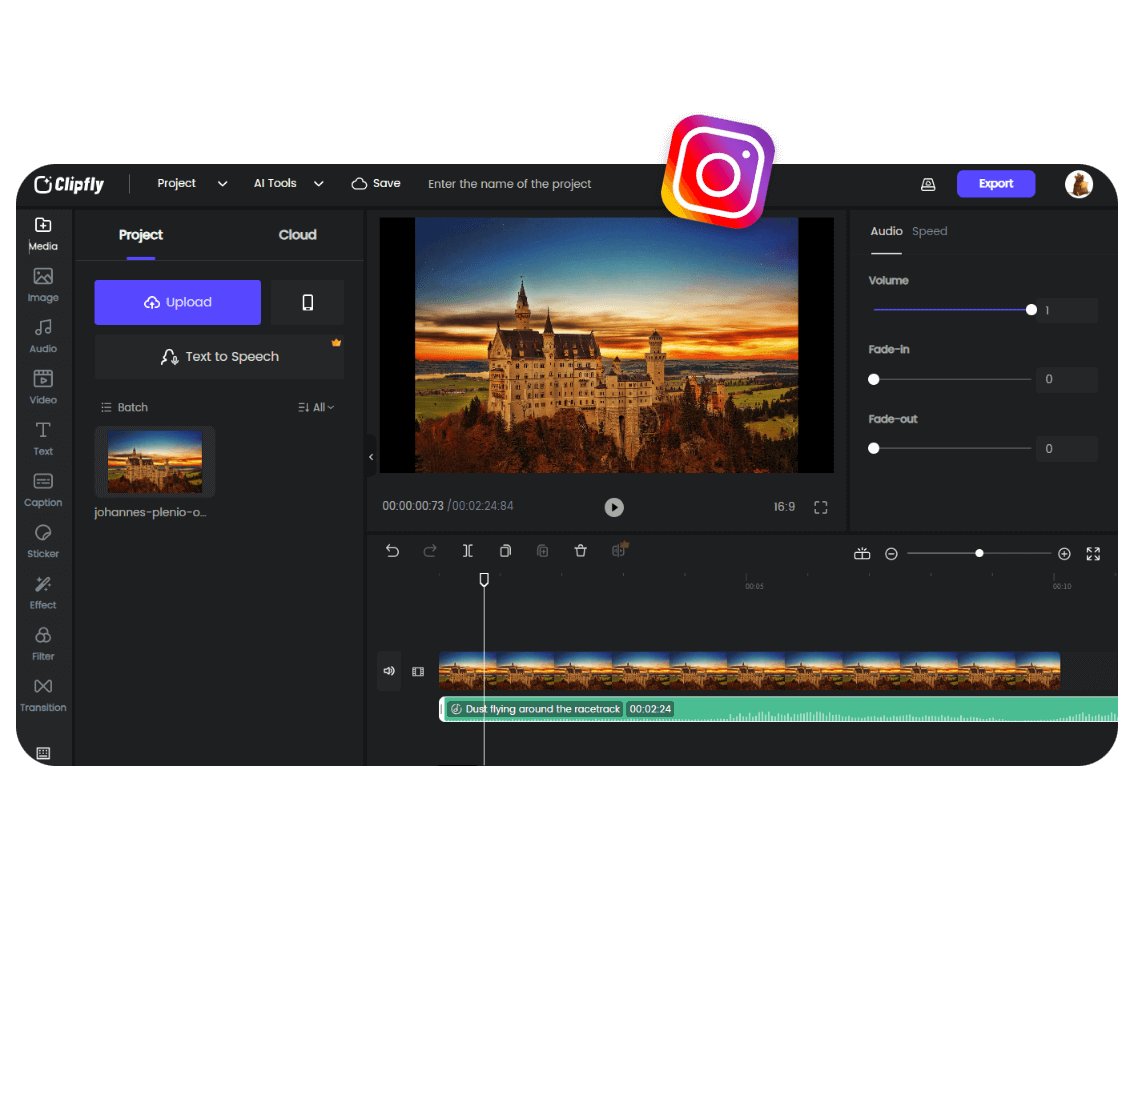Mute the video track speaker icon

(389, 671)
